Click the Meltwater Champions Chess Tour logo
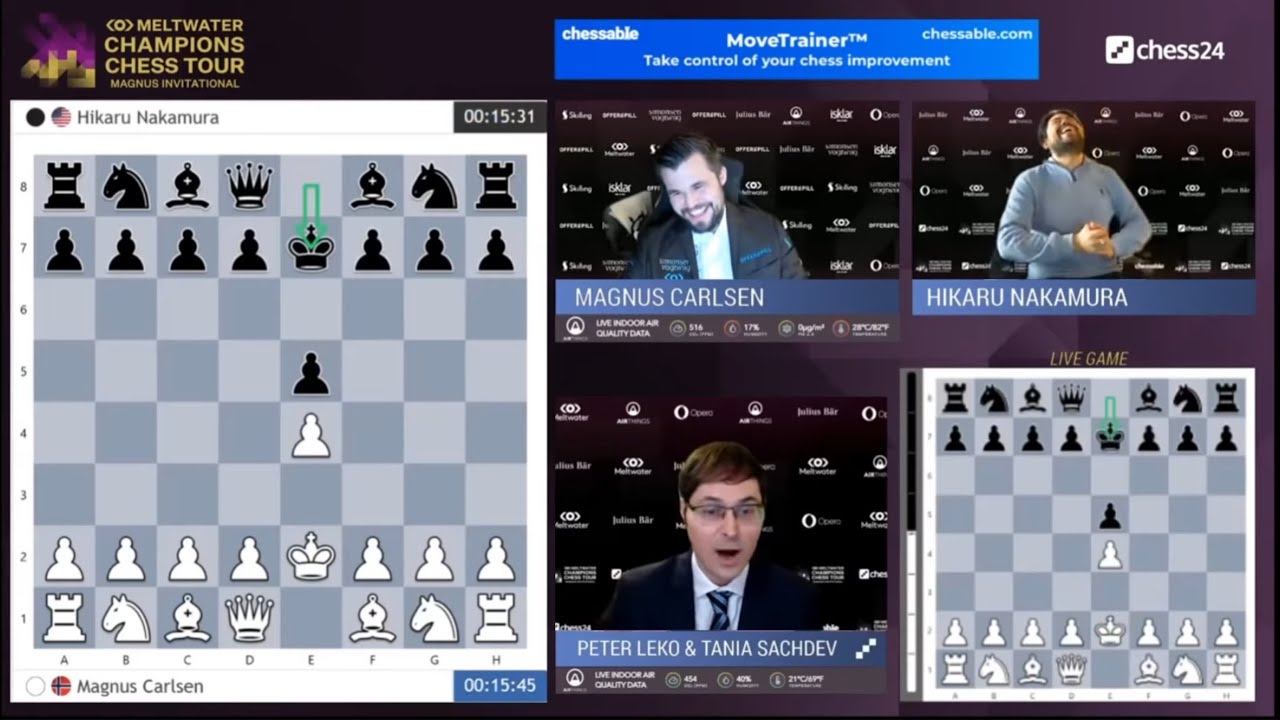The height and width of the screenshot is (720, 1280). [133, 50]
